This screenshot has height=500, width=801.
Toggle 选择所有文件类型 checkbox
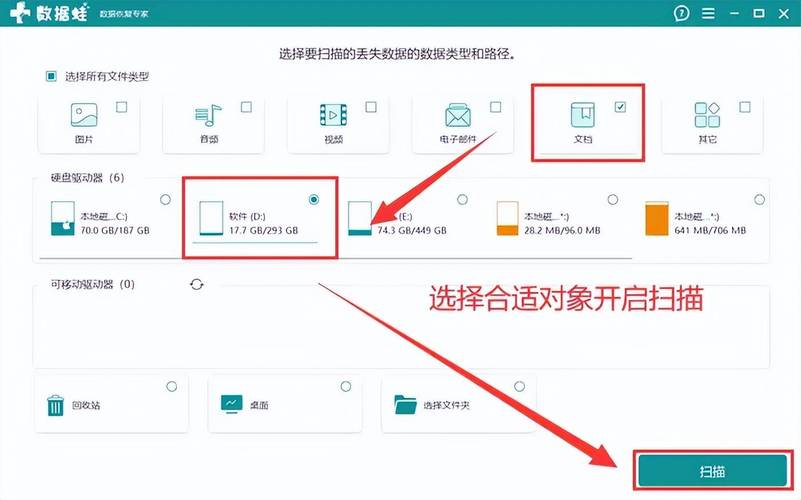pyautogui.click(x=51, y=76)
